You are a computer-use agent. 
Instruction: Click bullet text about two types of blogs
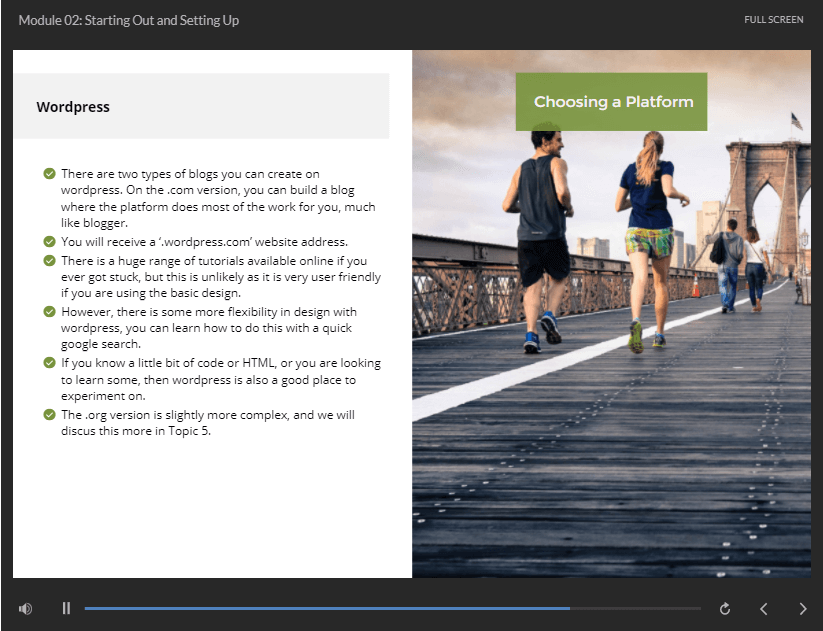[x=218, y=198]
